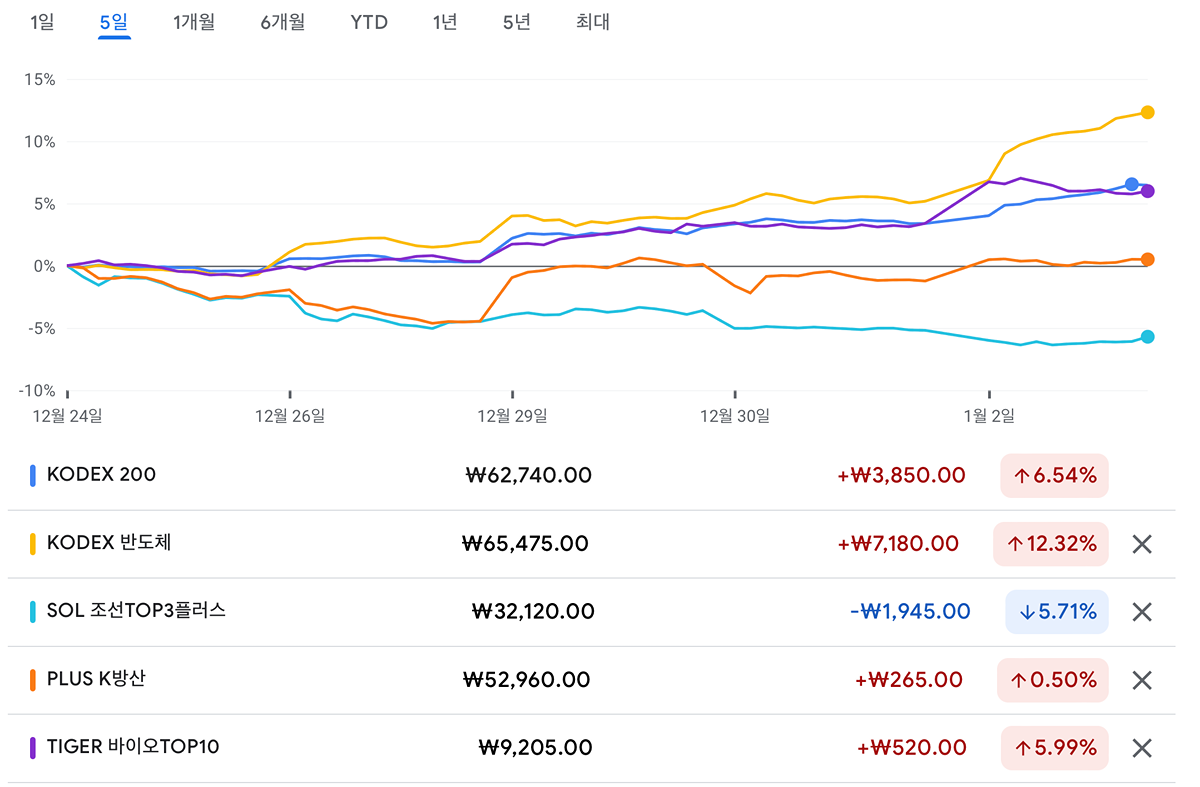Click the yellow swatch beside KODEX 반도체
This screenshot has width=1200, height=787.
coord(33,544)
